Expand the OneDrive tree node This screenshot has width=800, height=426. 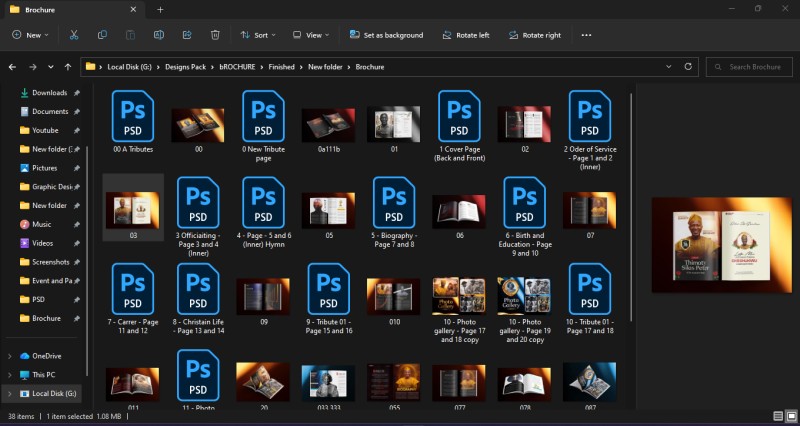click(x=10, y=356)
